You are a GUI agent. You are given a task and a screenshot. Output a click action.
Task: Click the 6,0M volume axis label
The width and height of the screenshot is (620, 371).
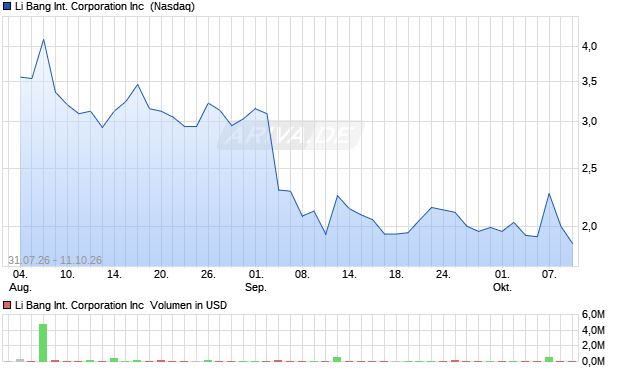tap(594, 315)
